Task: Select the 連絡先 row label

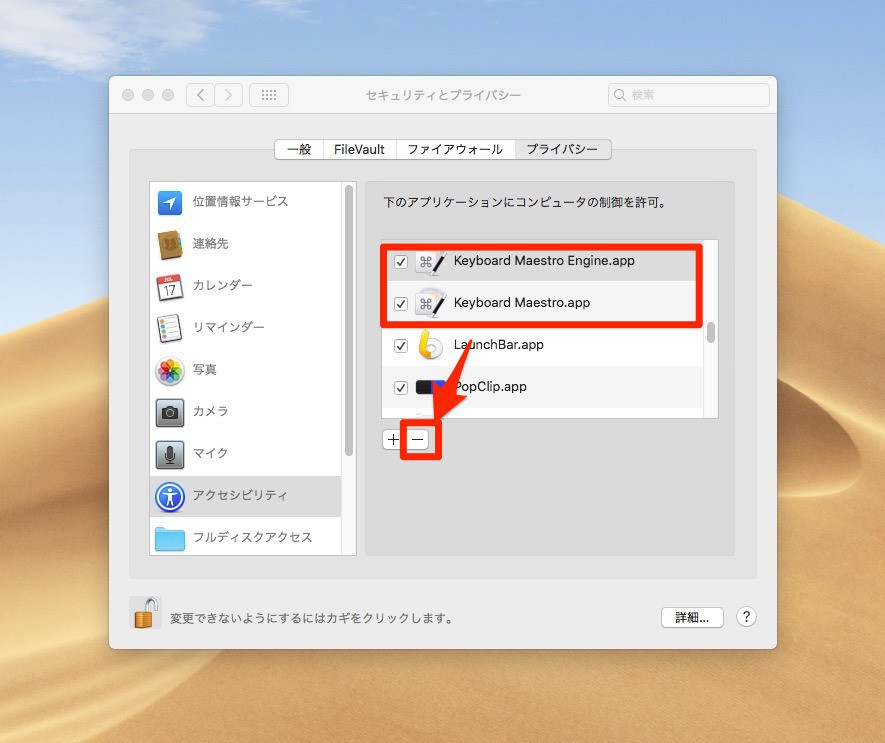Action: click(211, 243)
